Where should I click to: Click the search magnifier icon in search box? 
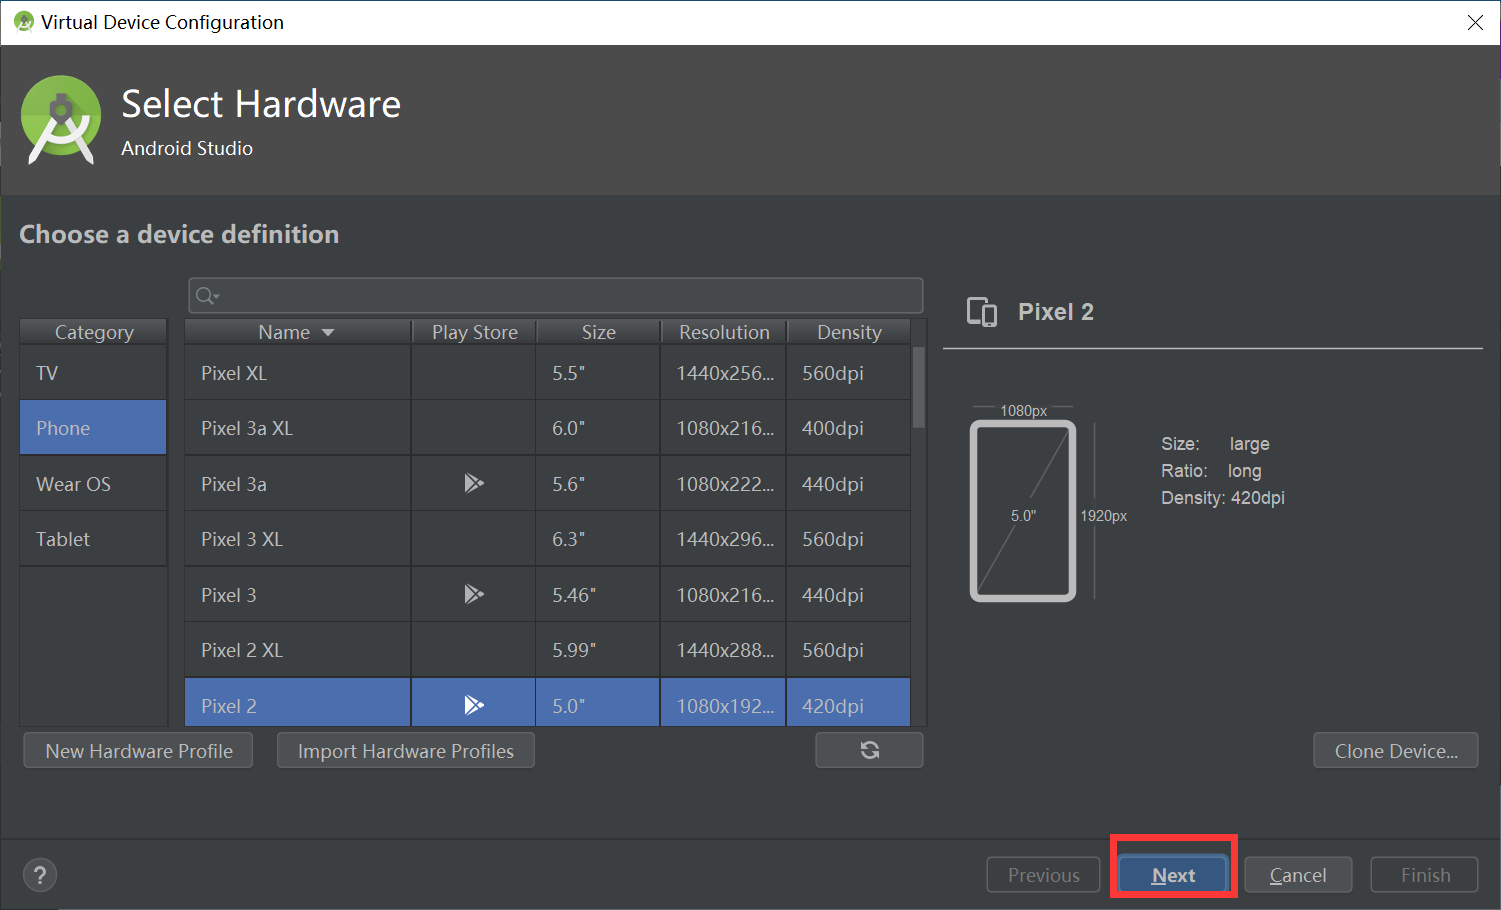[x=206, y=296]
